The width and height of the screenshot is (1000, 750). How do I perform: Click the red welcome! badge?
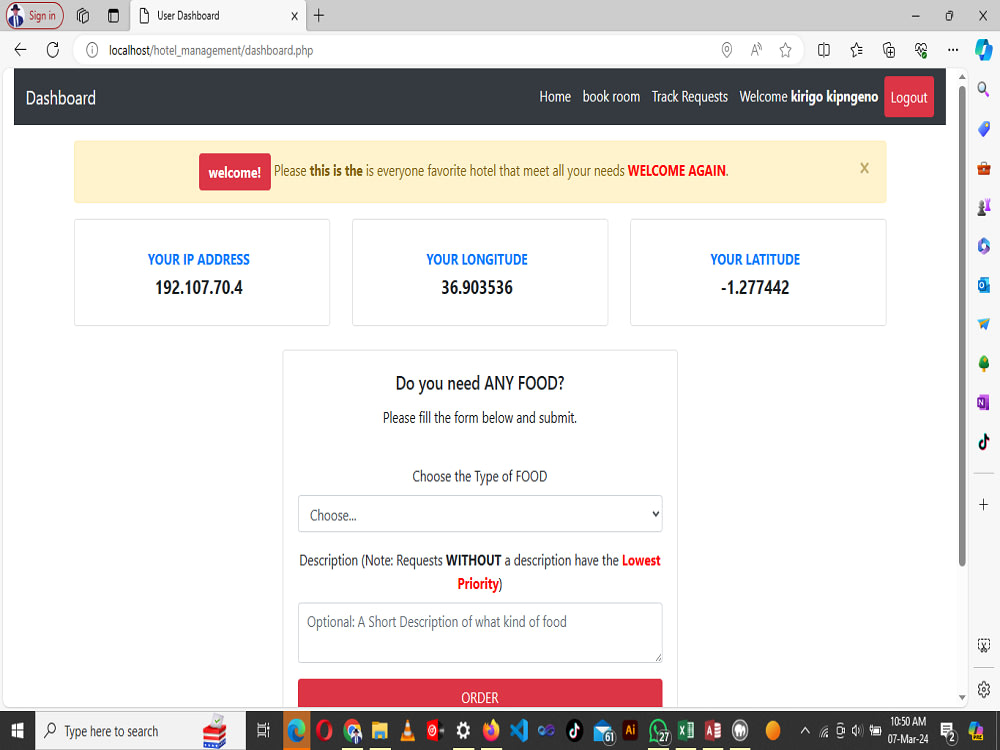click(x=235, y=172)
